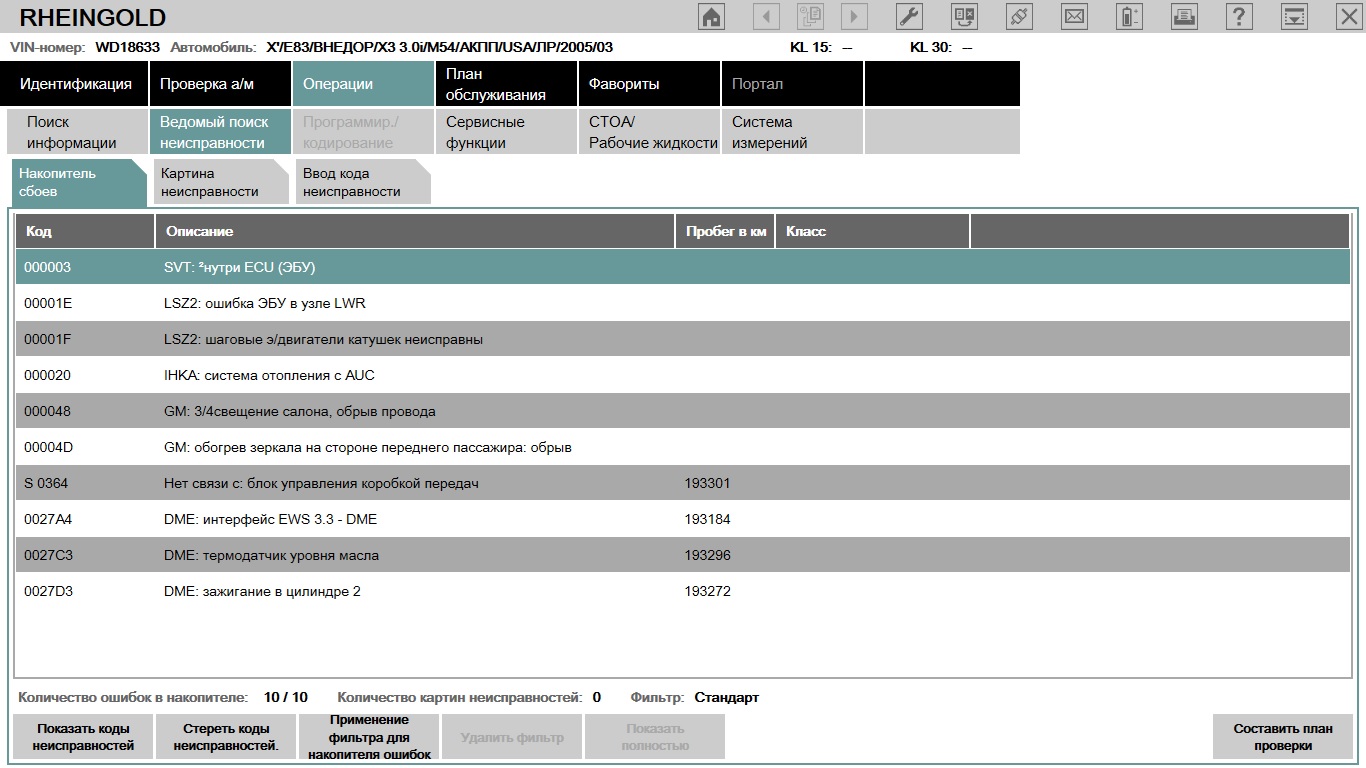
Task: Click the Описание column header
Action: [415, 231]
